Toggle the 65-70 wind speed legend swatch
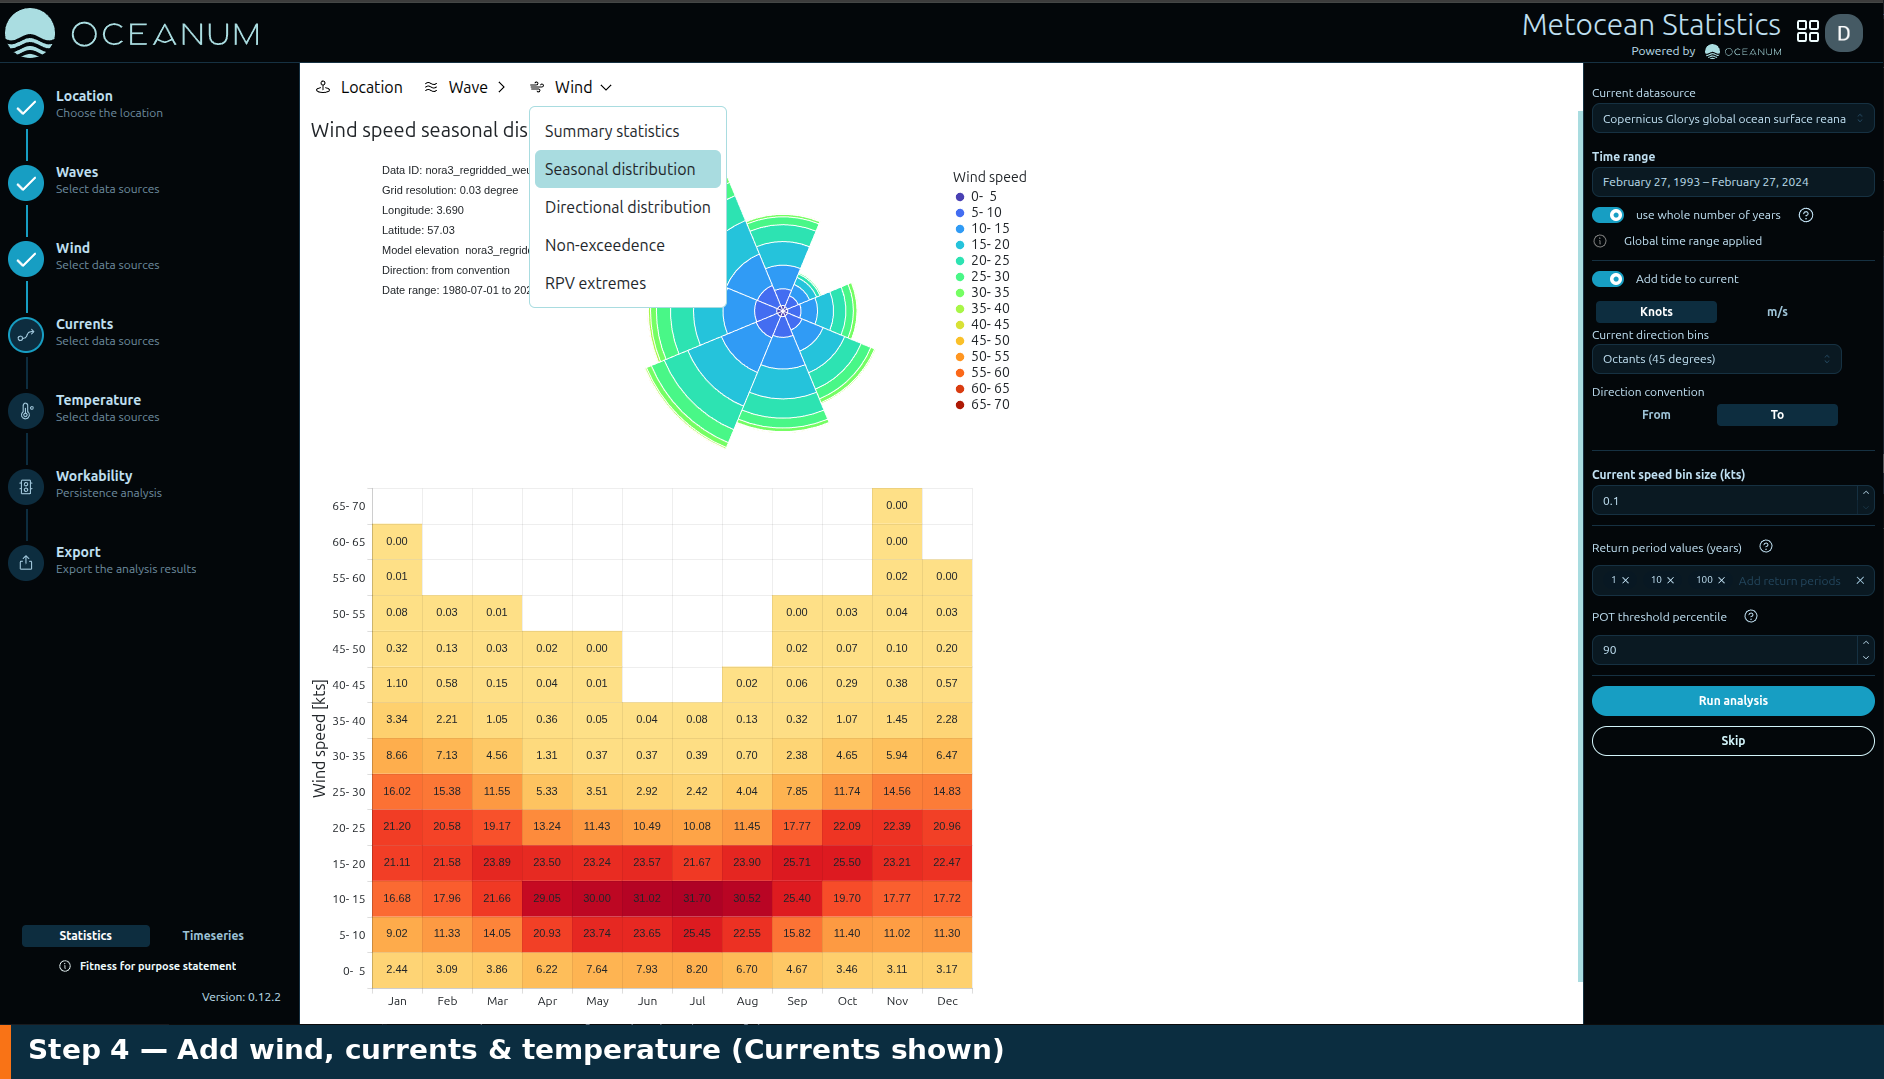This screenshot has height=1079, width=1884. coord(960,405)
